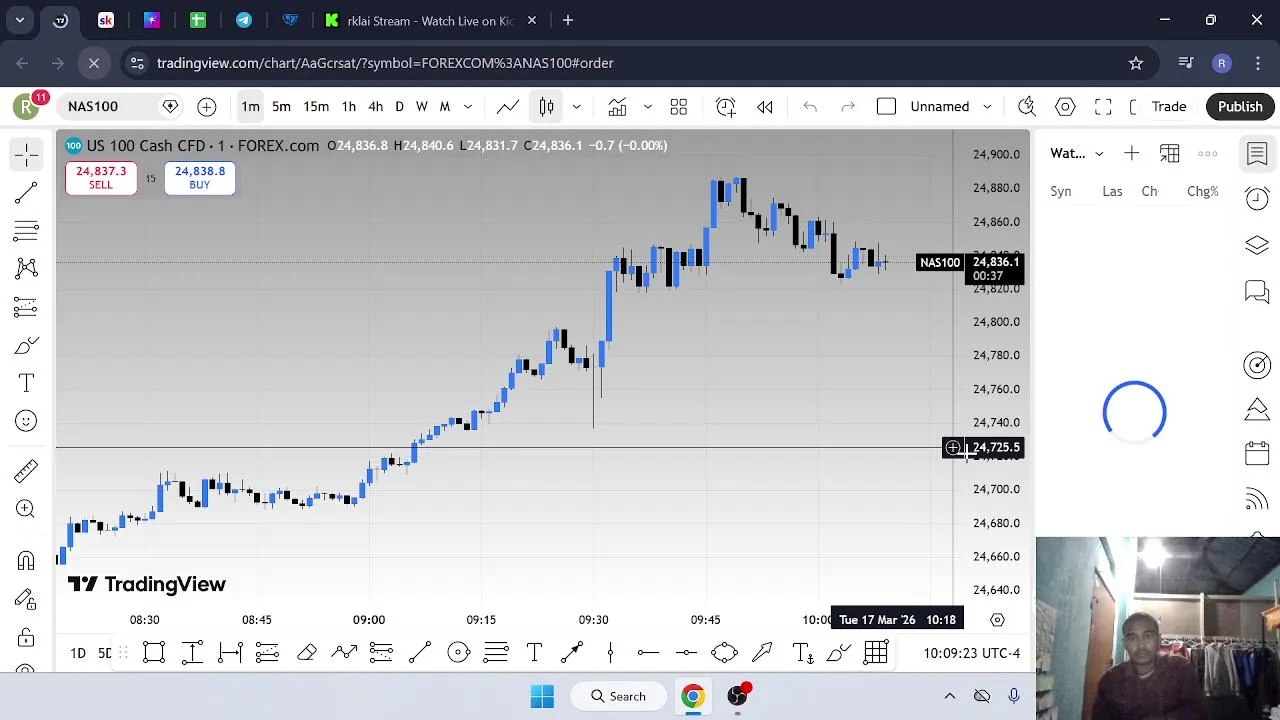1280x720 pixels.
Task: Undo the last chart action
Action: tap(810, 106)
